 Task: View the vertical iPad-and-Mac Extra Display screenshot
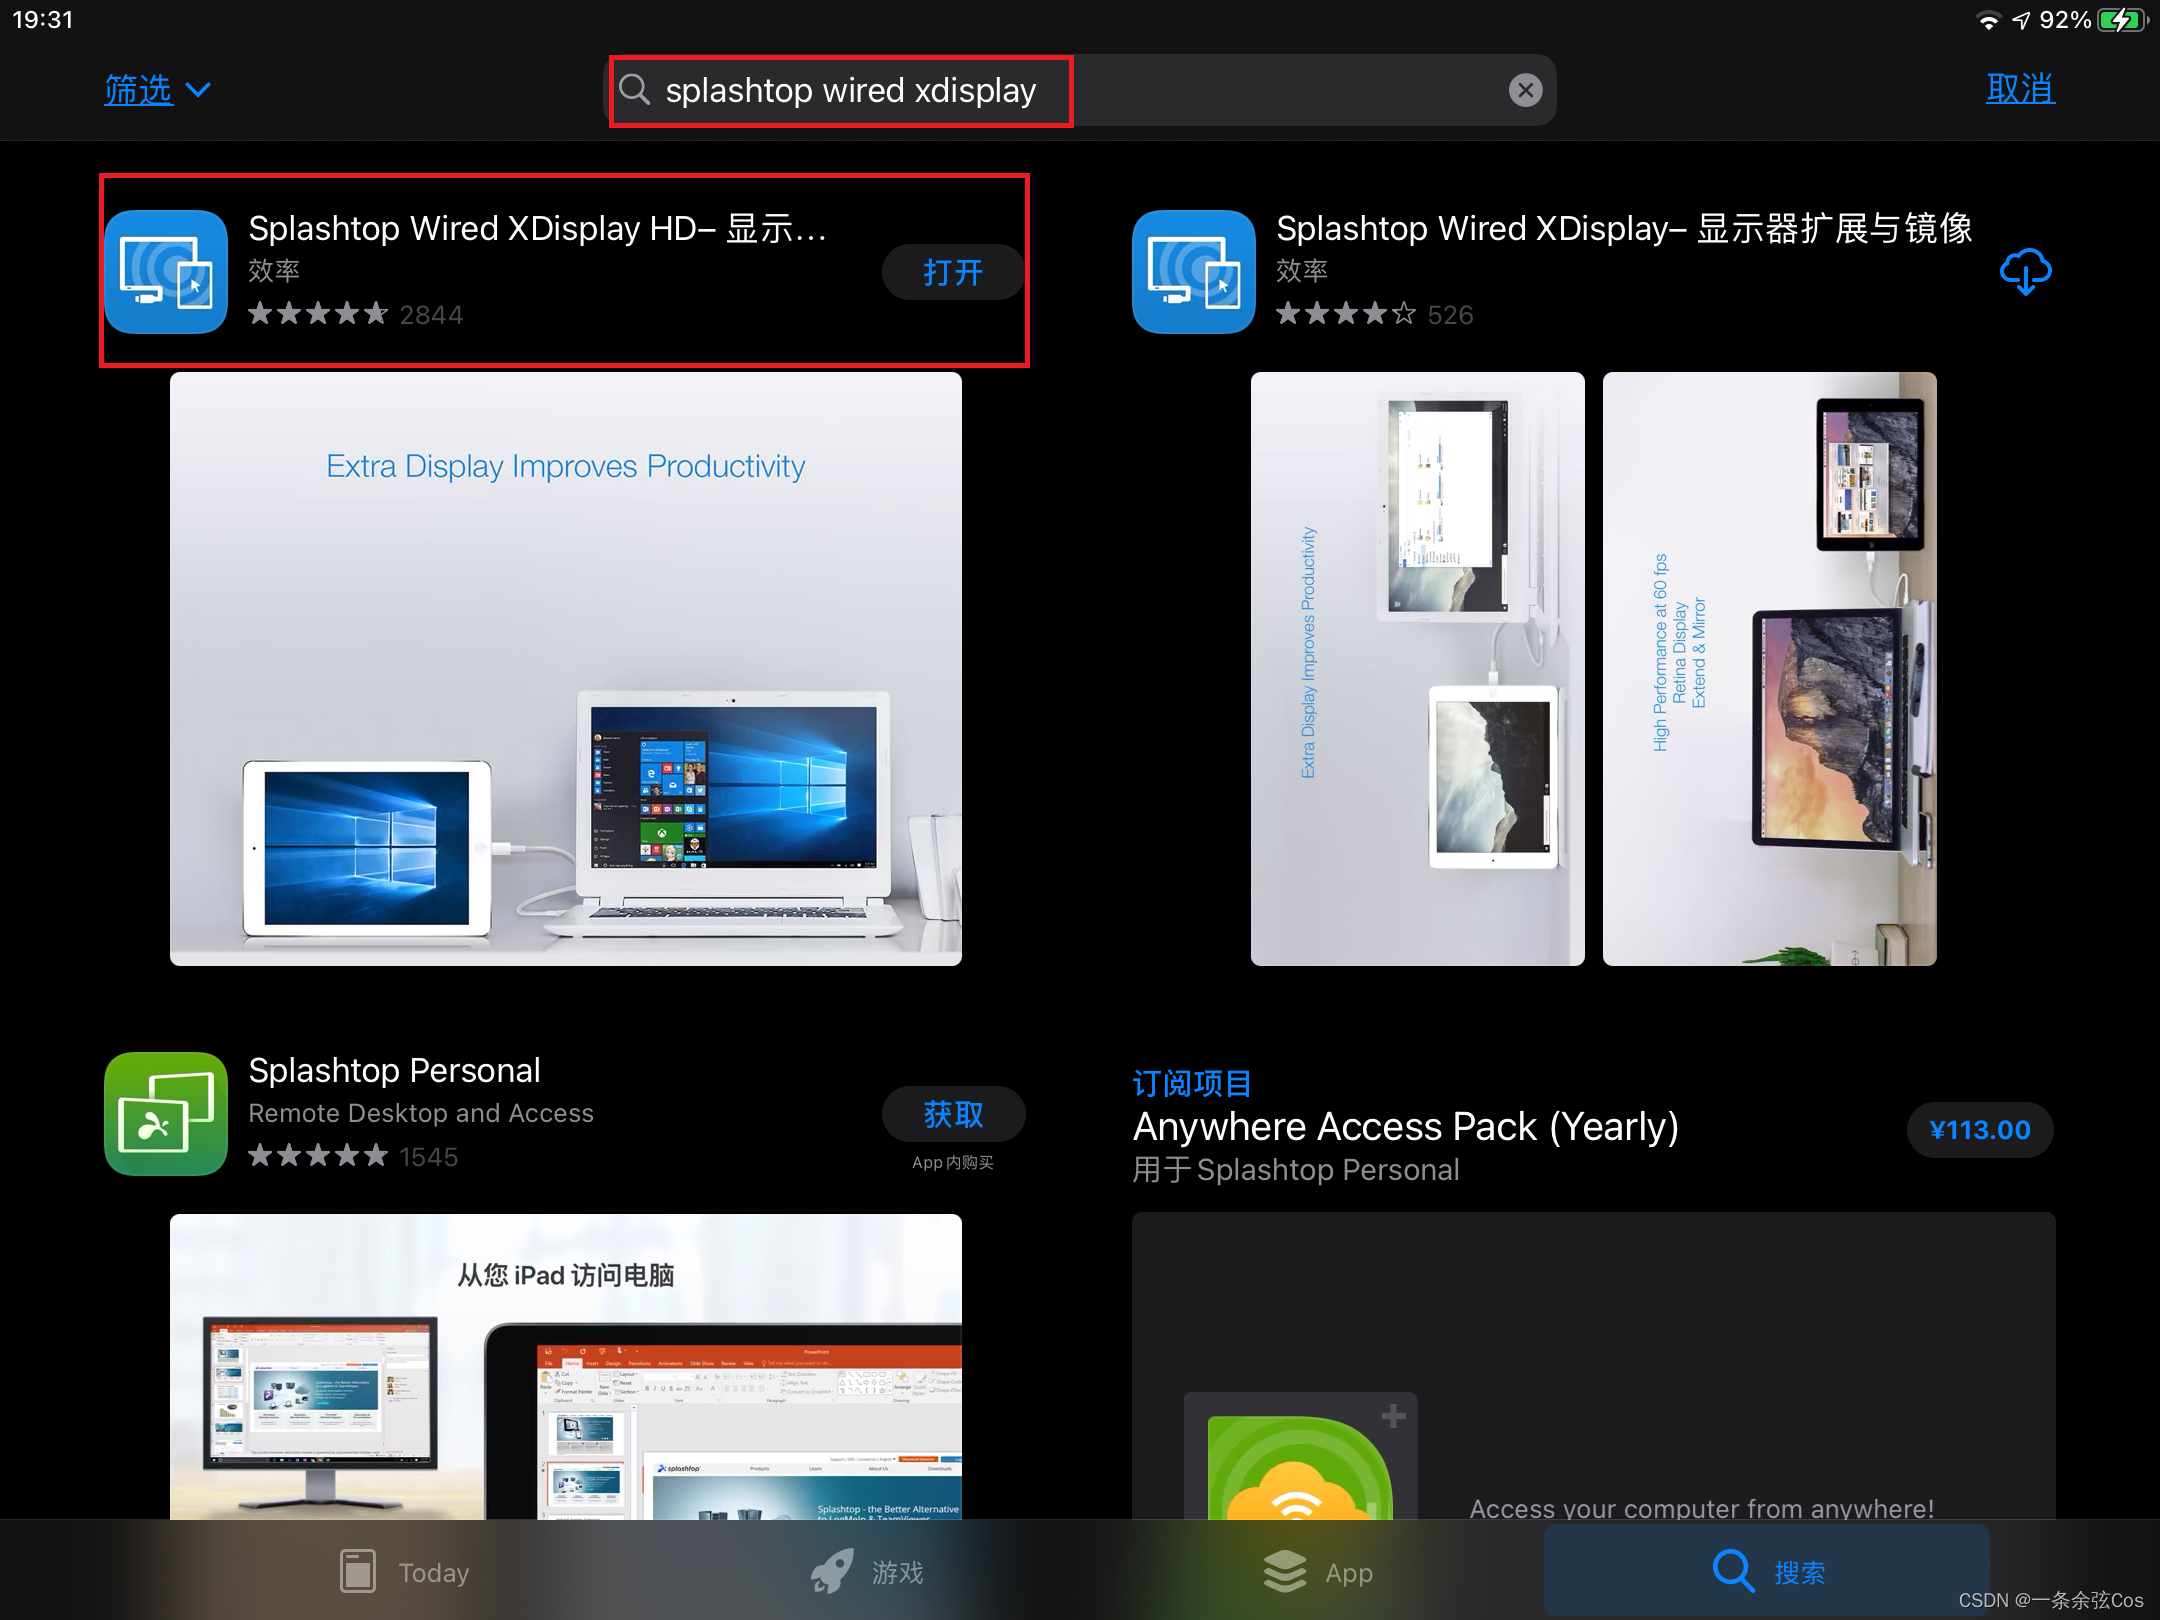pos(1418,668)
